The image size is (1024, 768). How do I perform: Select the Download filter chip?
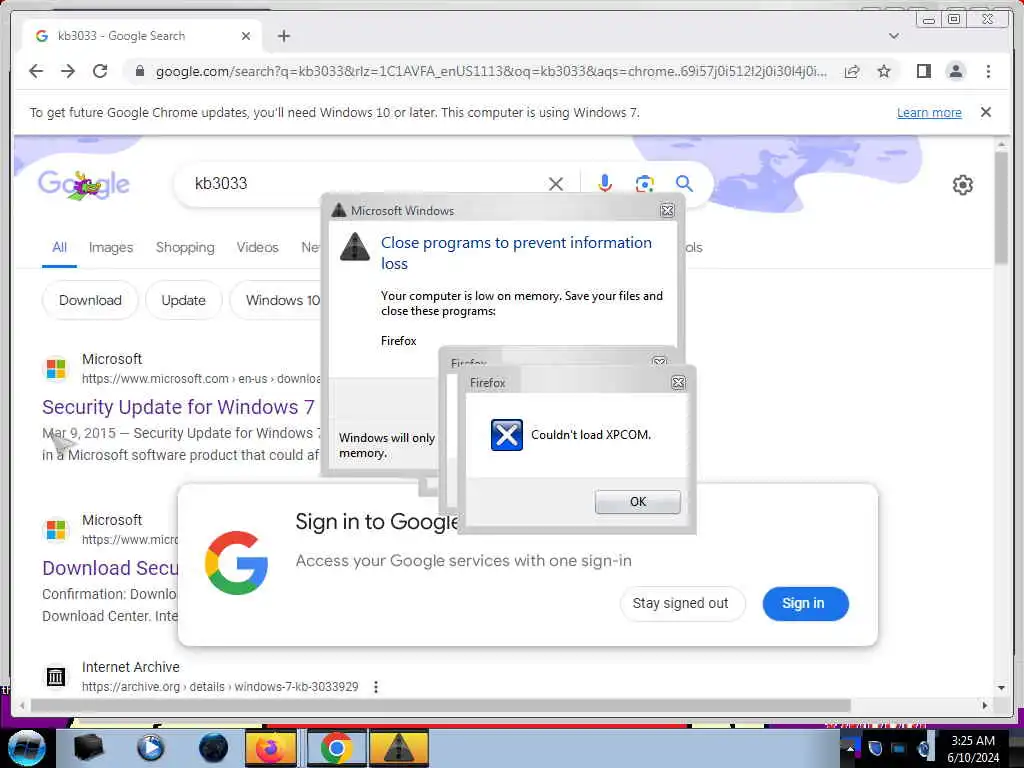pyautogui.click(x=90, y=300)
